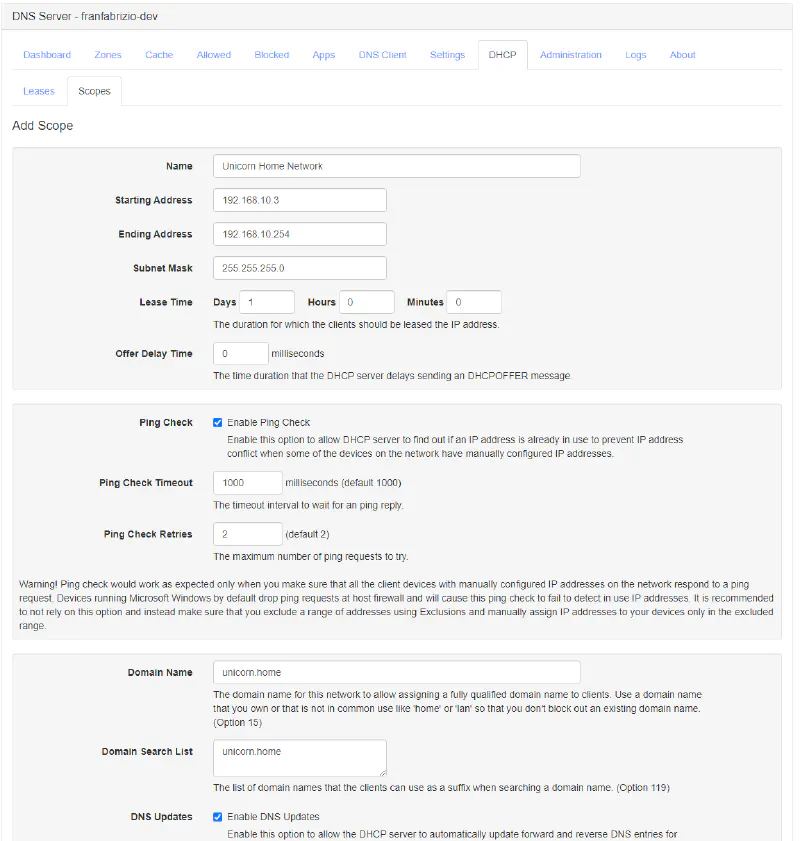The width and height of the screenshot is (800, 841).
Task: Click the Lease Time Minutes field
Action: tap(474, 302)
